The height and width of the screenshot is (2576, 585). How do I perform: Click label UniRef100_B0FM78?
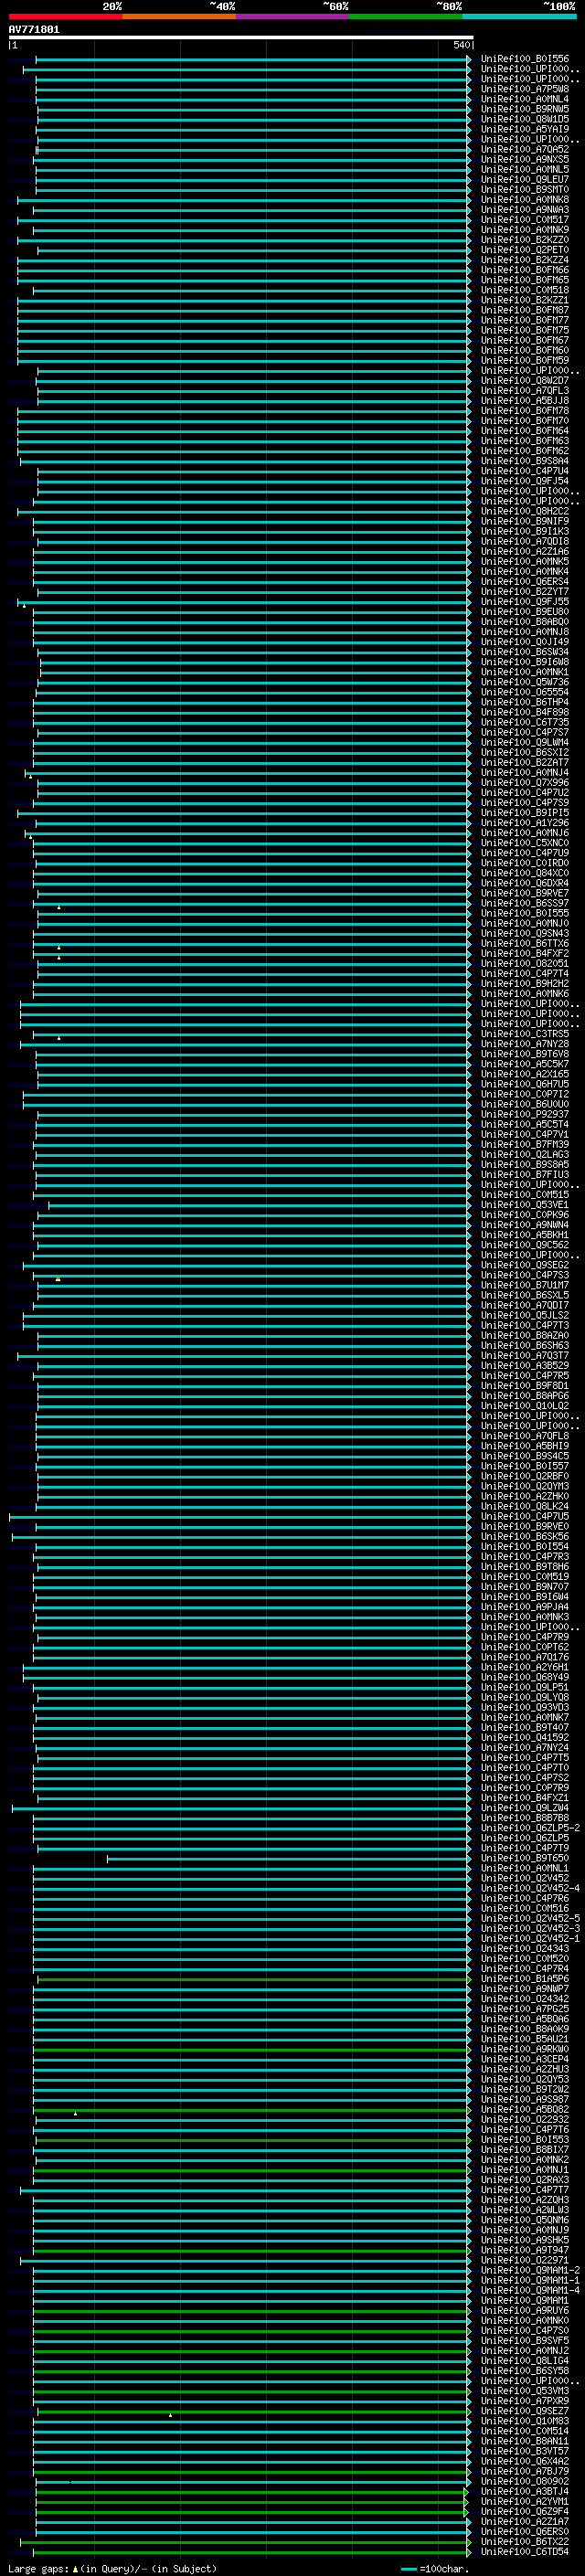coord(524,411)
